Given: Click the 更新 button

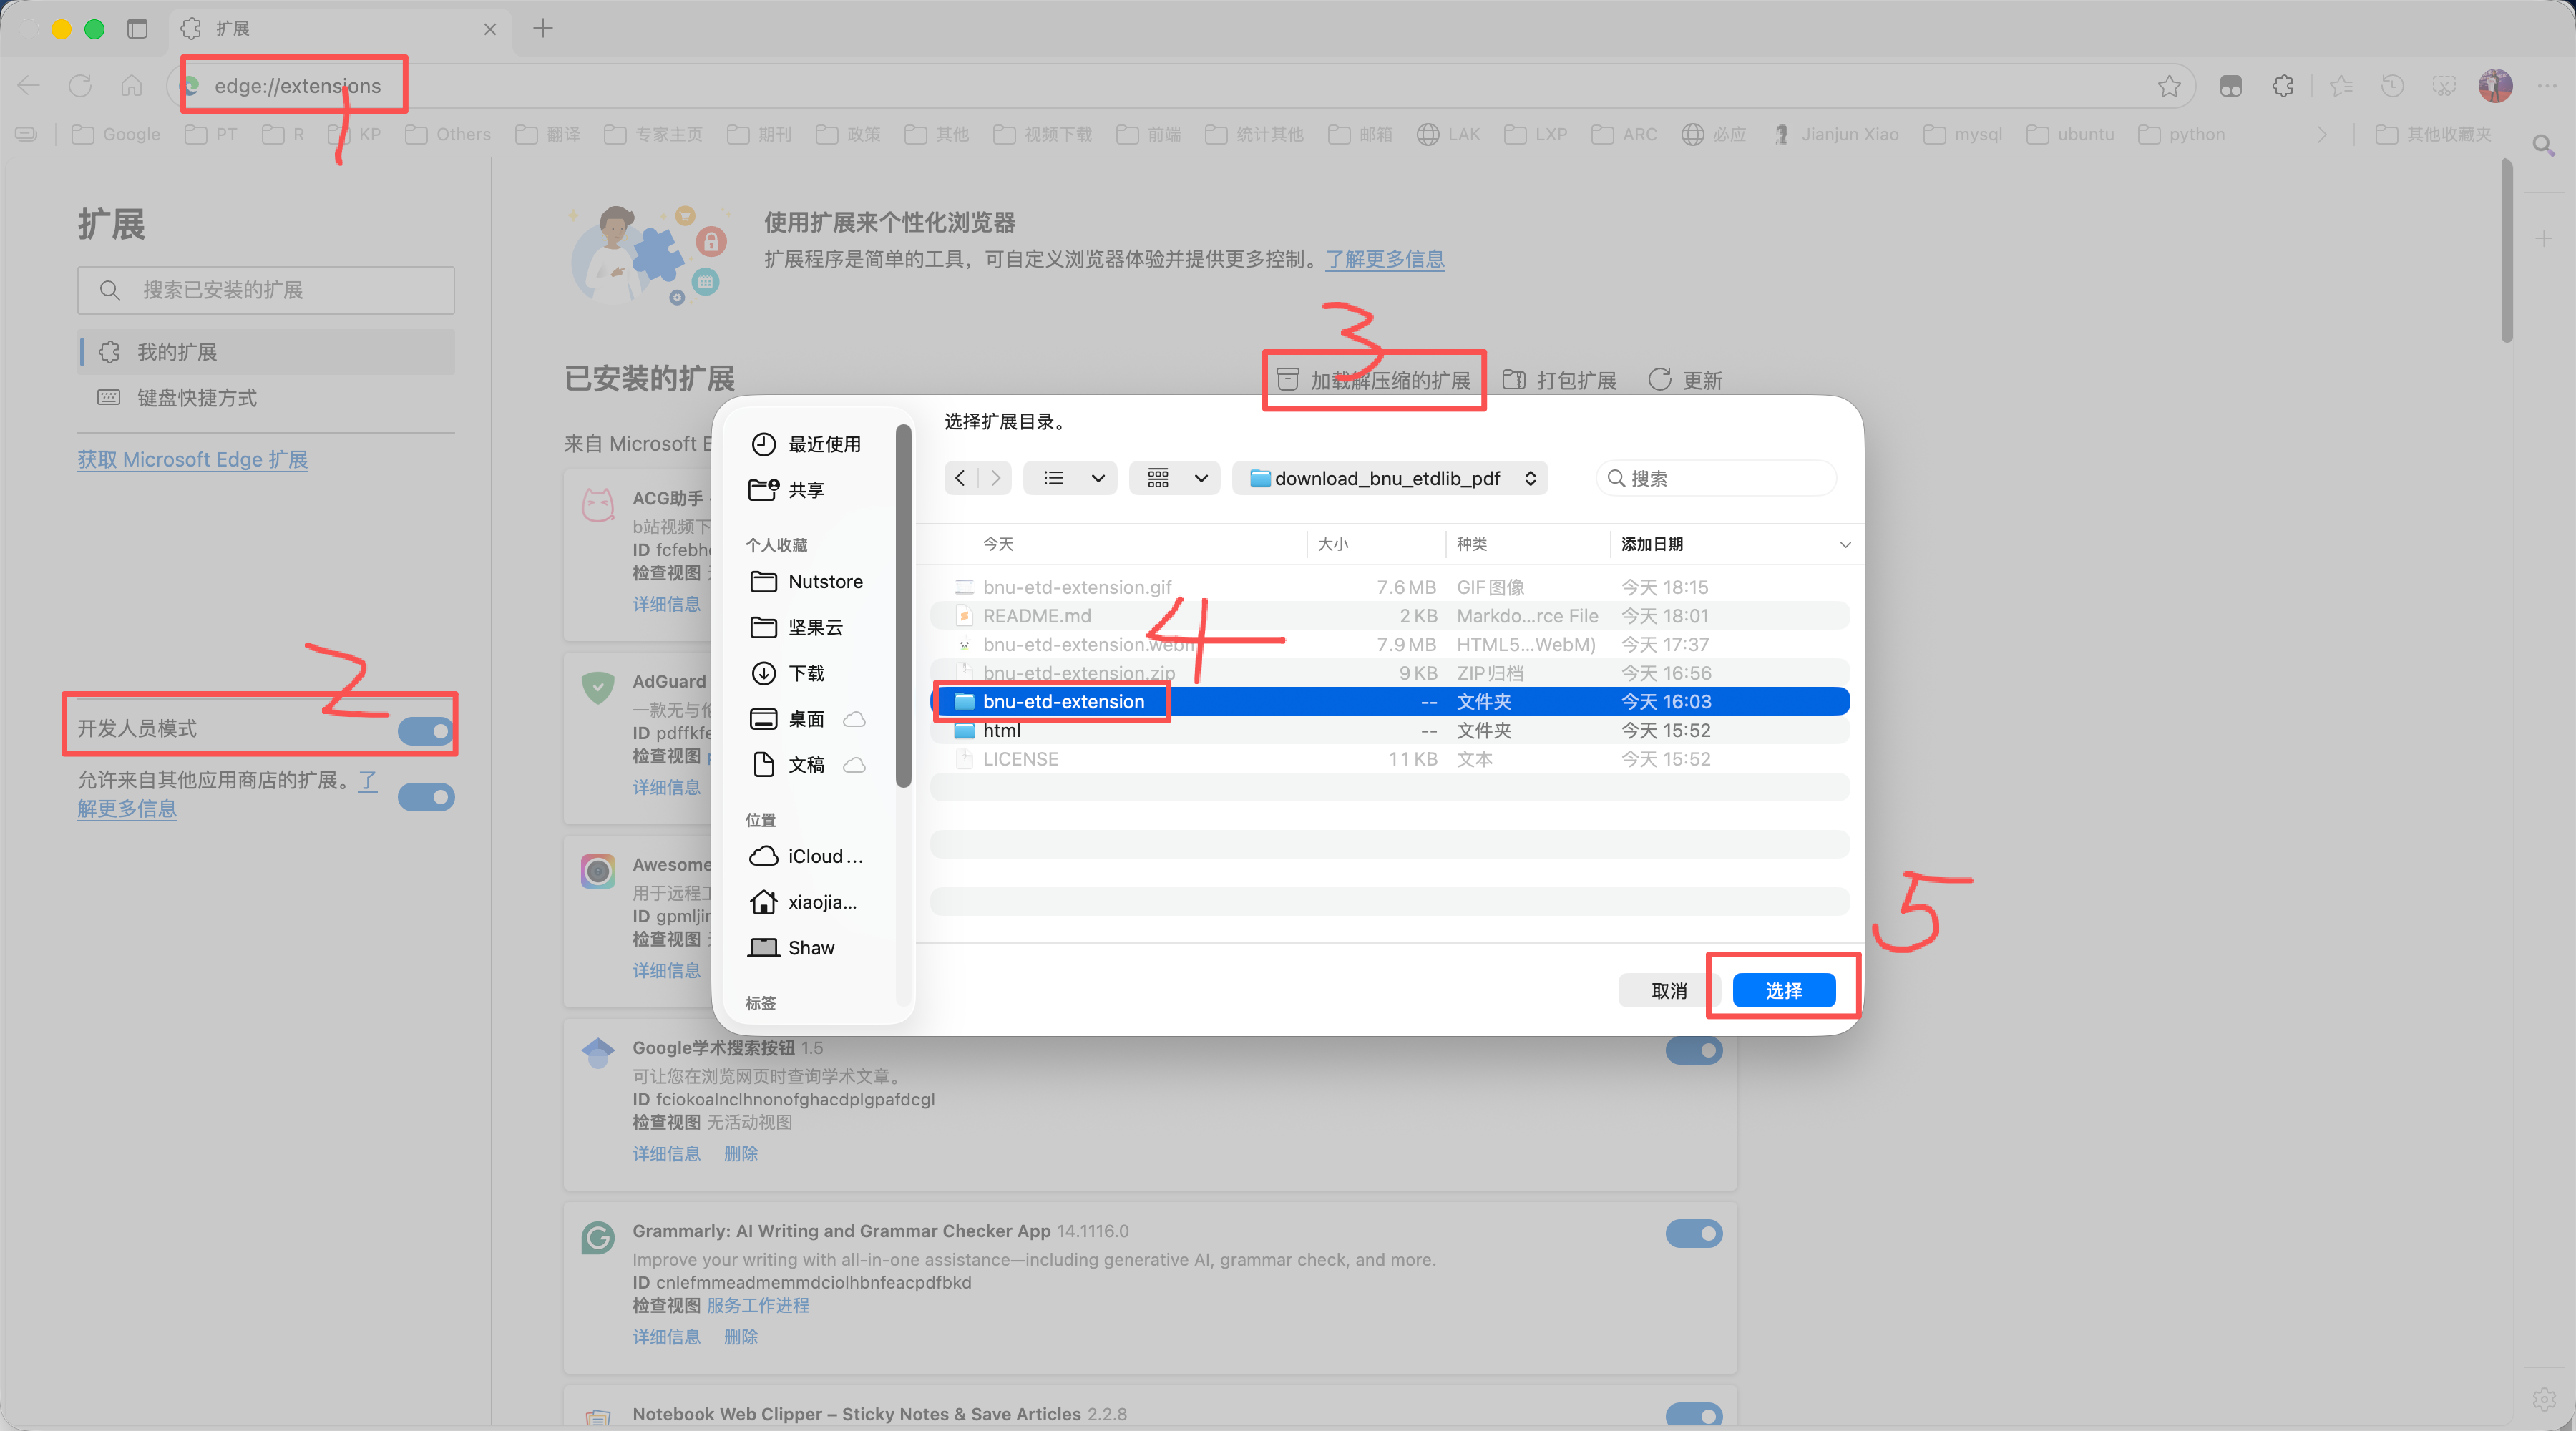Looking at the screenshot, I should click(1685, 380).
